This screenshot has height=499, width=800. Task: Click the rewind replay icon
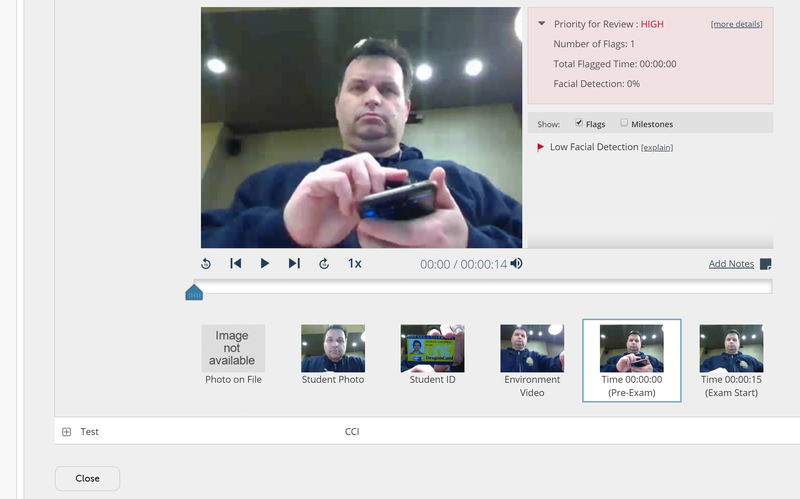point(206,263)
